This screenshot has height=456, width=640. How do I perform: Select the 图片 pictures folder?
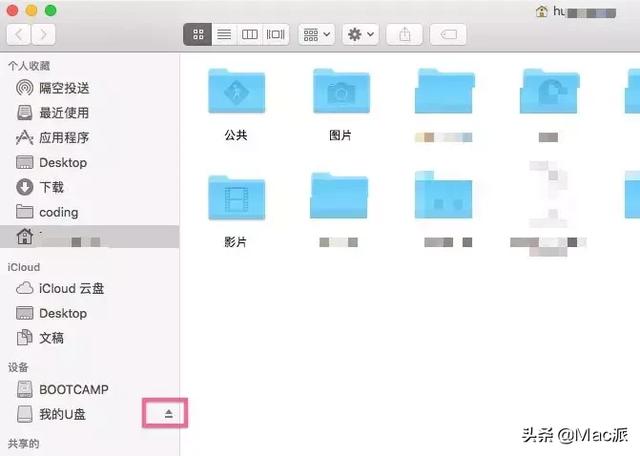tap(341, 105)
